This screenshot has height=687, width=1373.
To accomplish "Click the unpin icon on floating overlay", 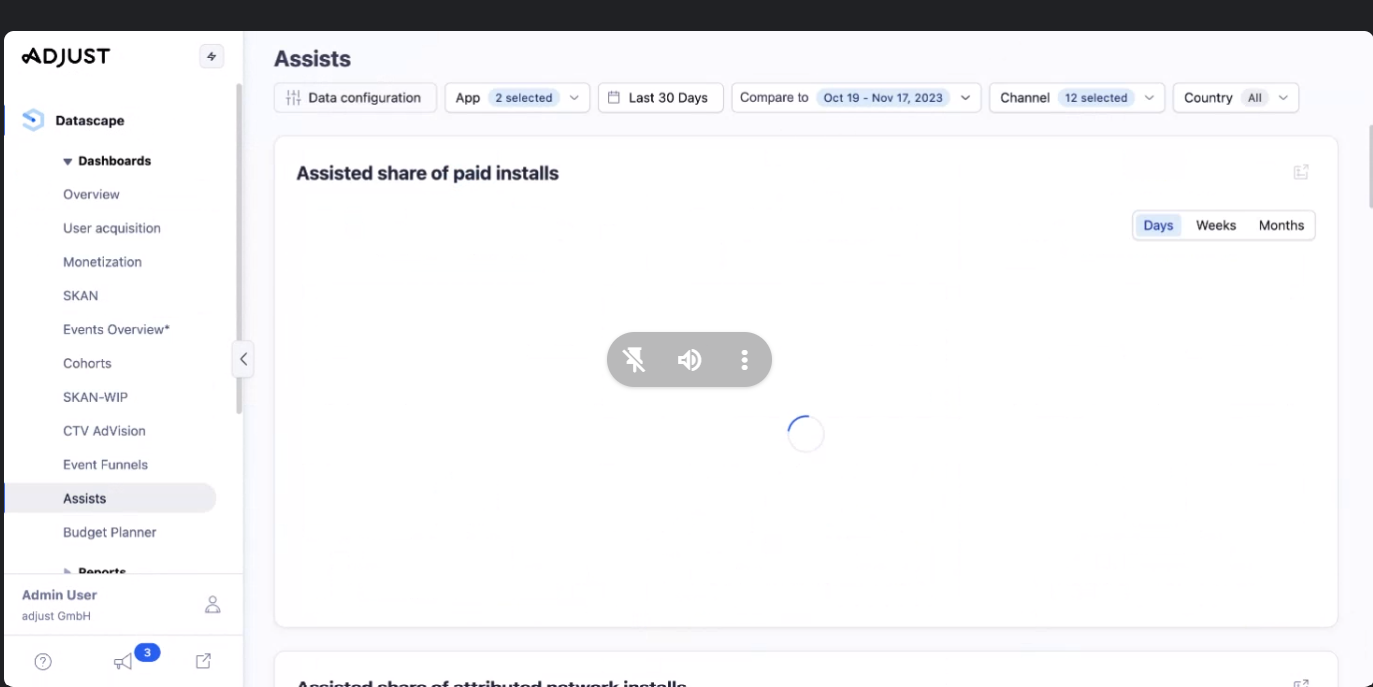I will [634, 360].
